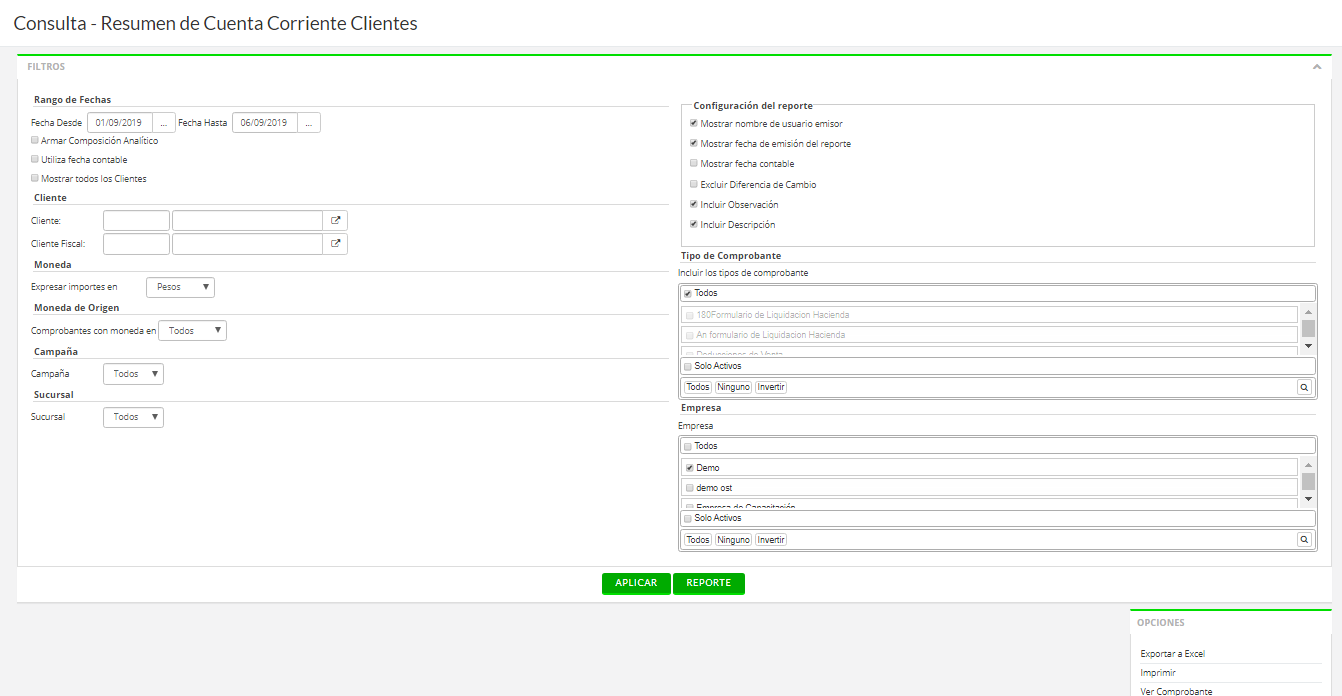Select Exportar a Excel option
1342x696 pixels.
[1172, 654]
